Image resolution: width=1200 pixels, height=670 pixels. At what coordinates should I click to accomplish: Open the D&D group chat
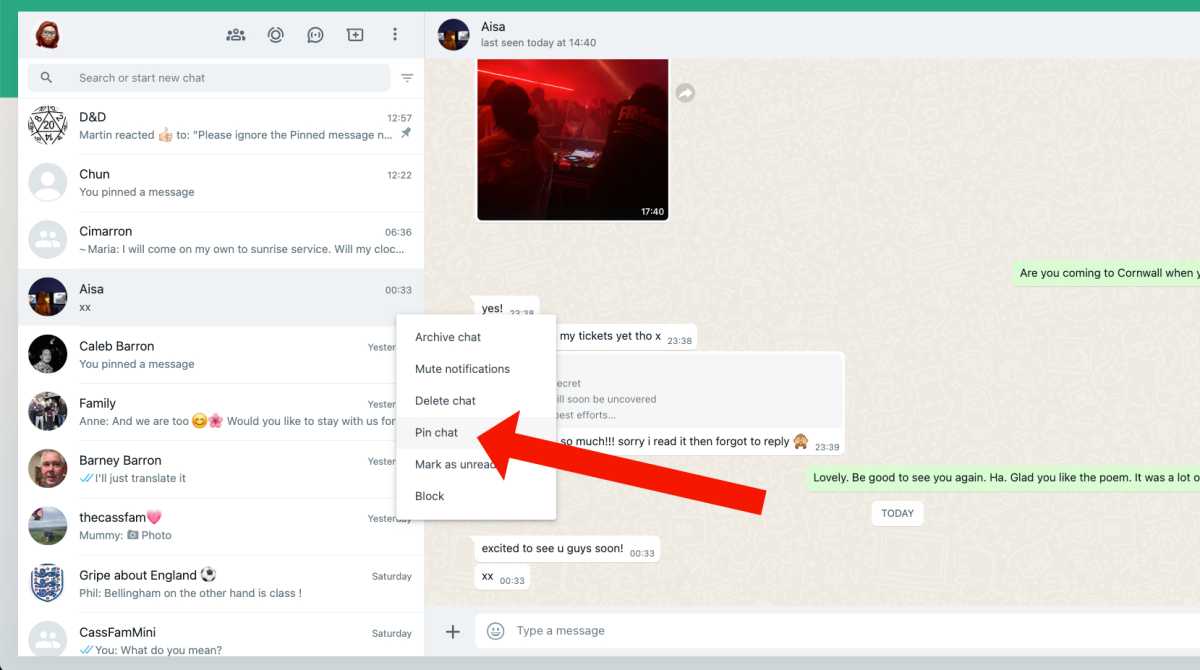point(221,126)
